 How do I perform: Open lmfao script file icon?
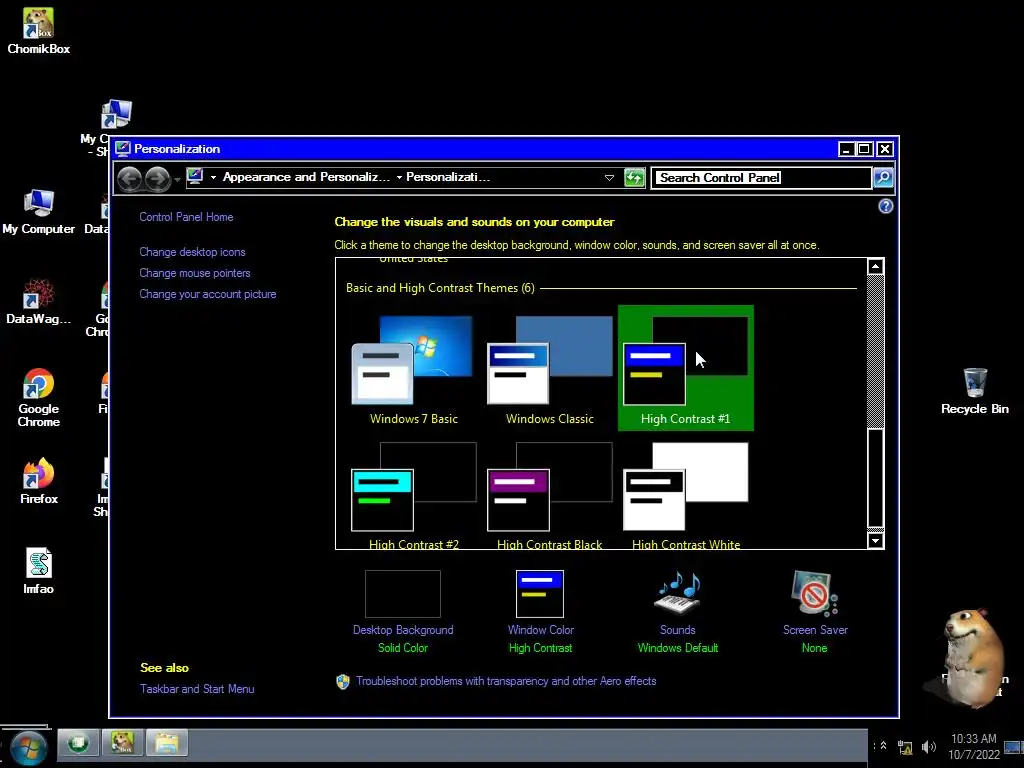point(38,571)
